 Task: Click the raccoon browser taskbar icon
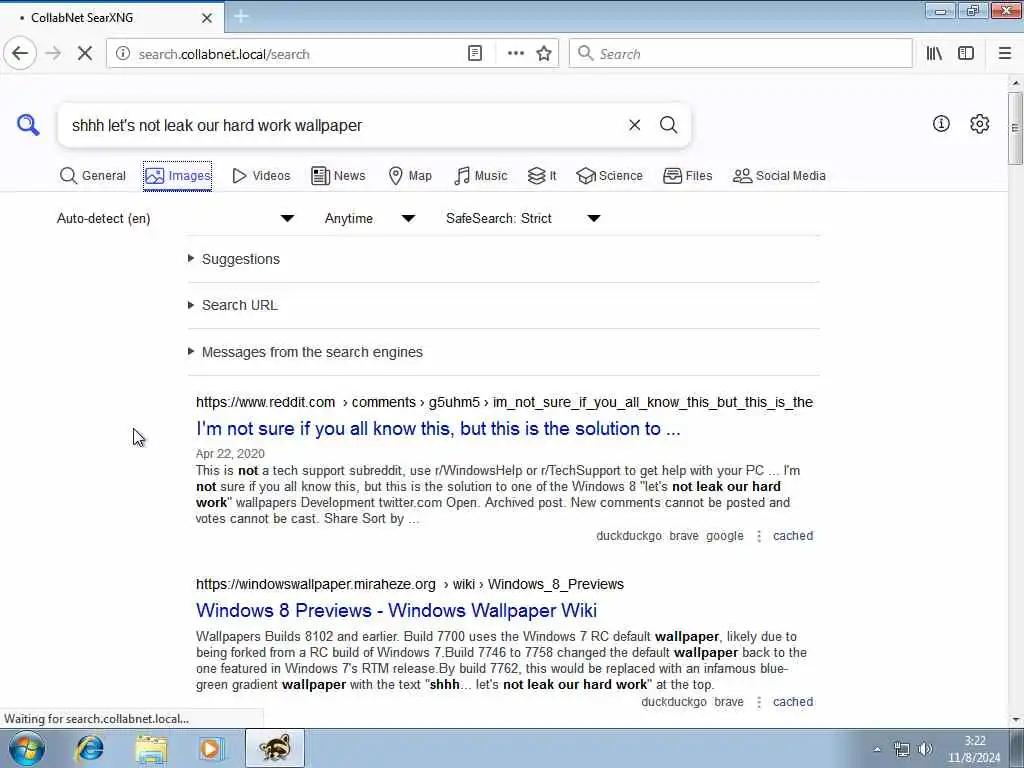tap(275, 748)
